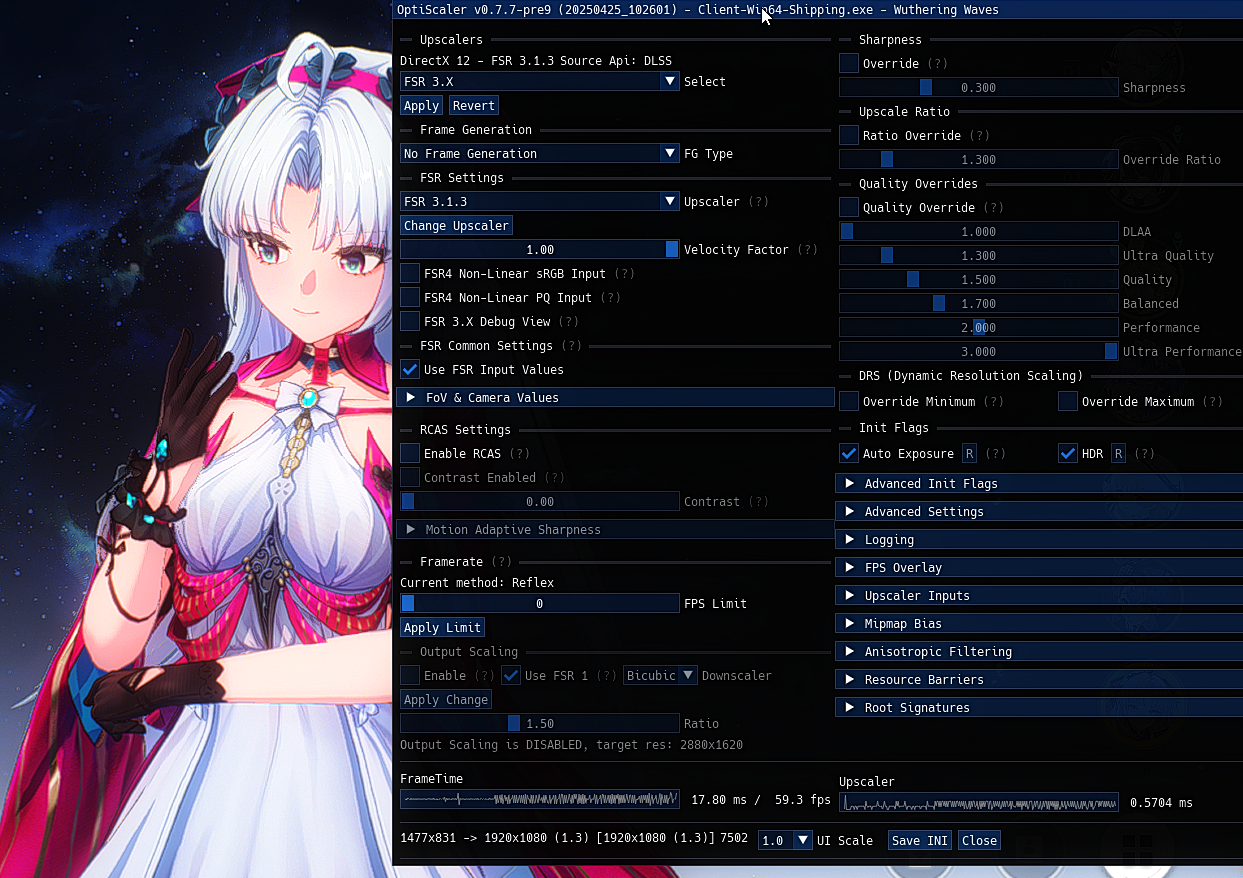This screenshot has width=1243, height=878.
Task: Expand Root Signatures section
Action: (1039, 707)
